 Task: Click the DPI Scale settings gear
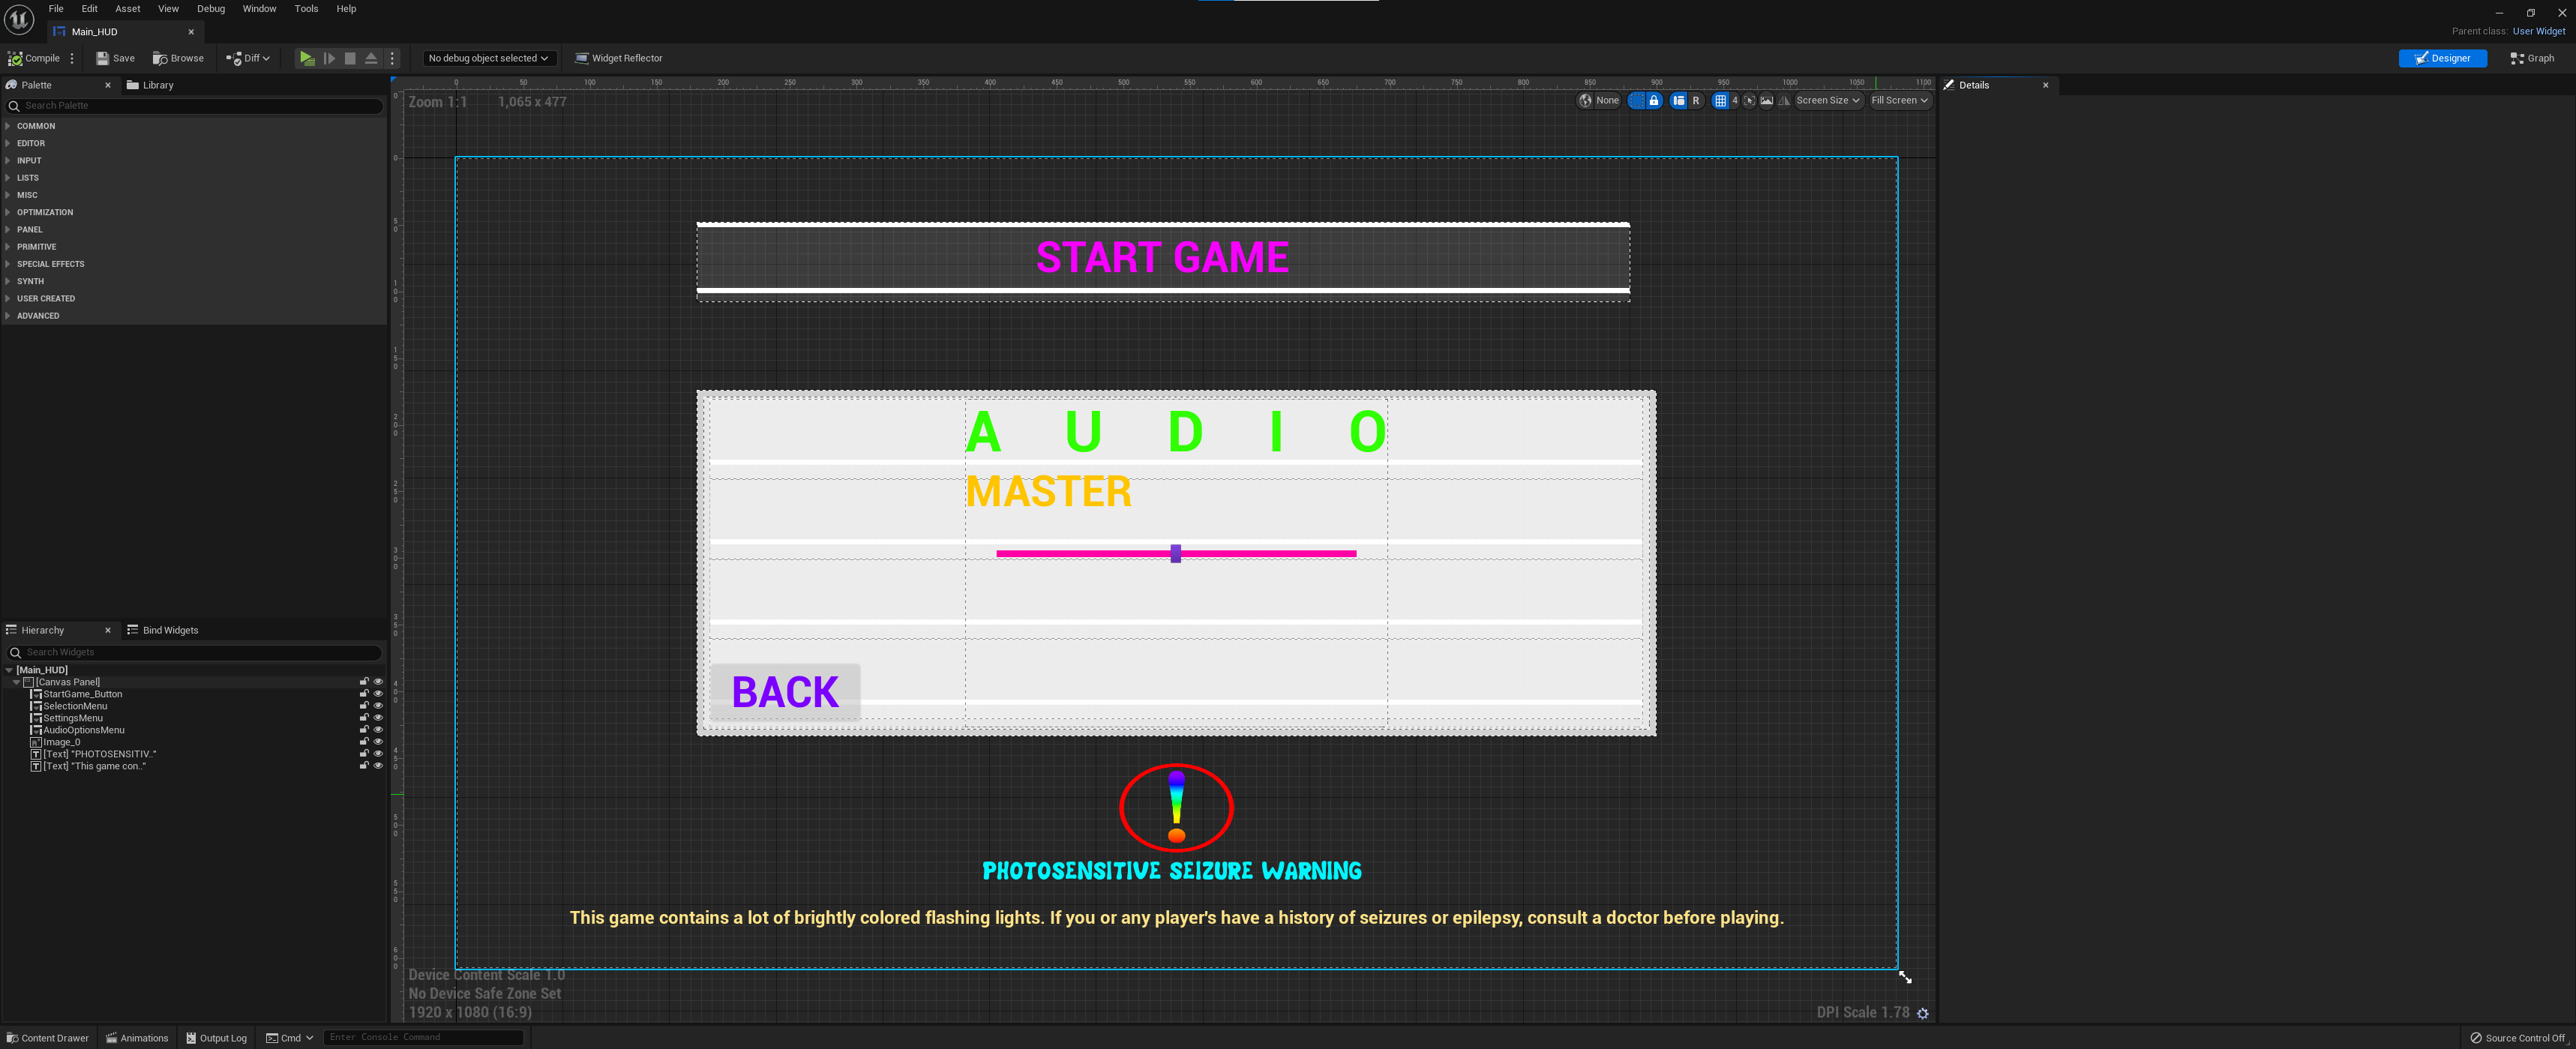[1922, 1013]
